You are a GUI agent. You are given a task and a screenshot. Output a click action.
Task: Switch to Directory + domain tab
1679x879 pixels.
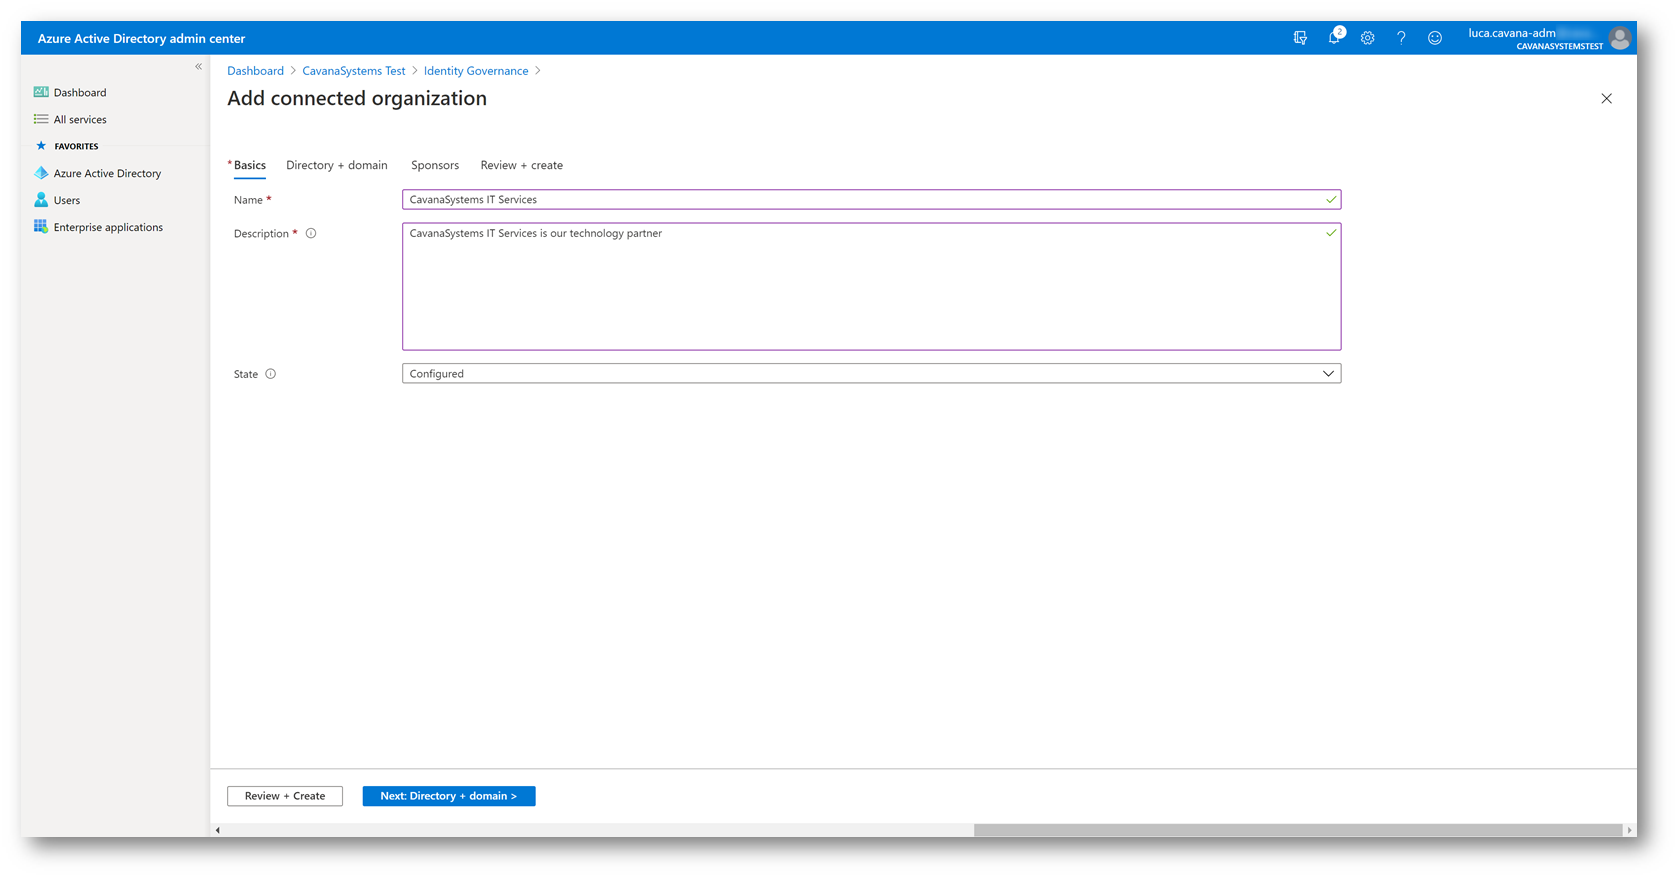pos(337,165)
